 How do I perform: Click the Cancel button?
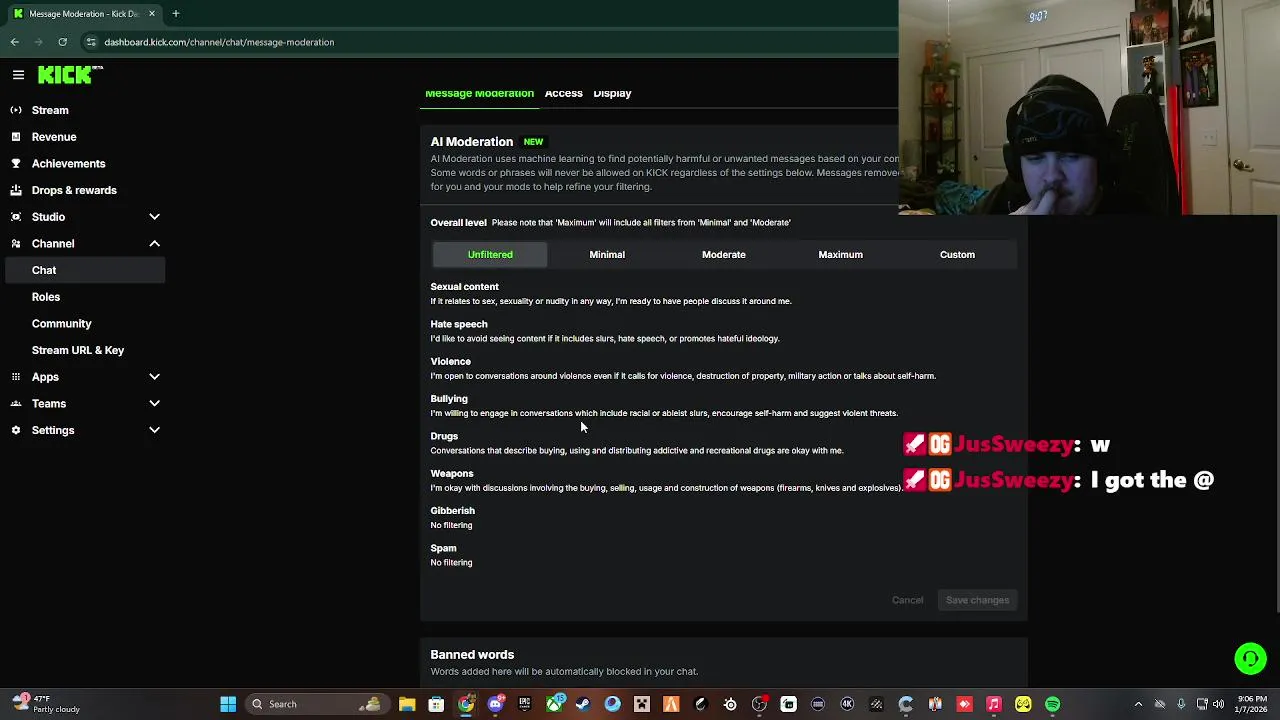point(907,600)
